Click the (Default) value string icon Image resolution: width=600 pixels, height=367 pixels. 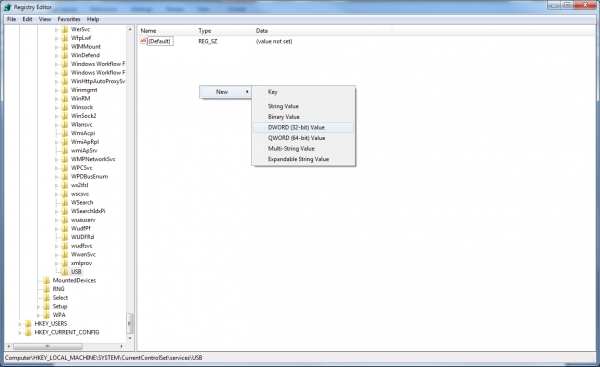(x=143, y=41)
